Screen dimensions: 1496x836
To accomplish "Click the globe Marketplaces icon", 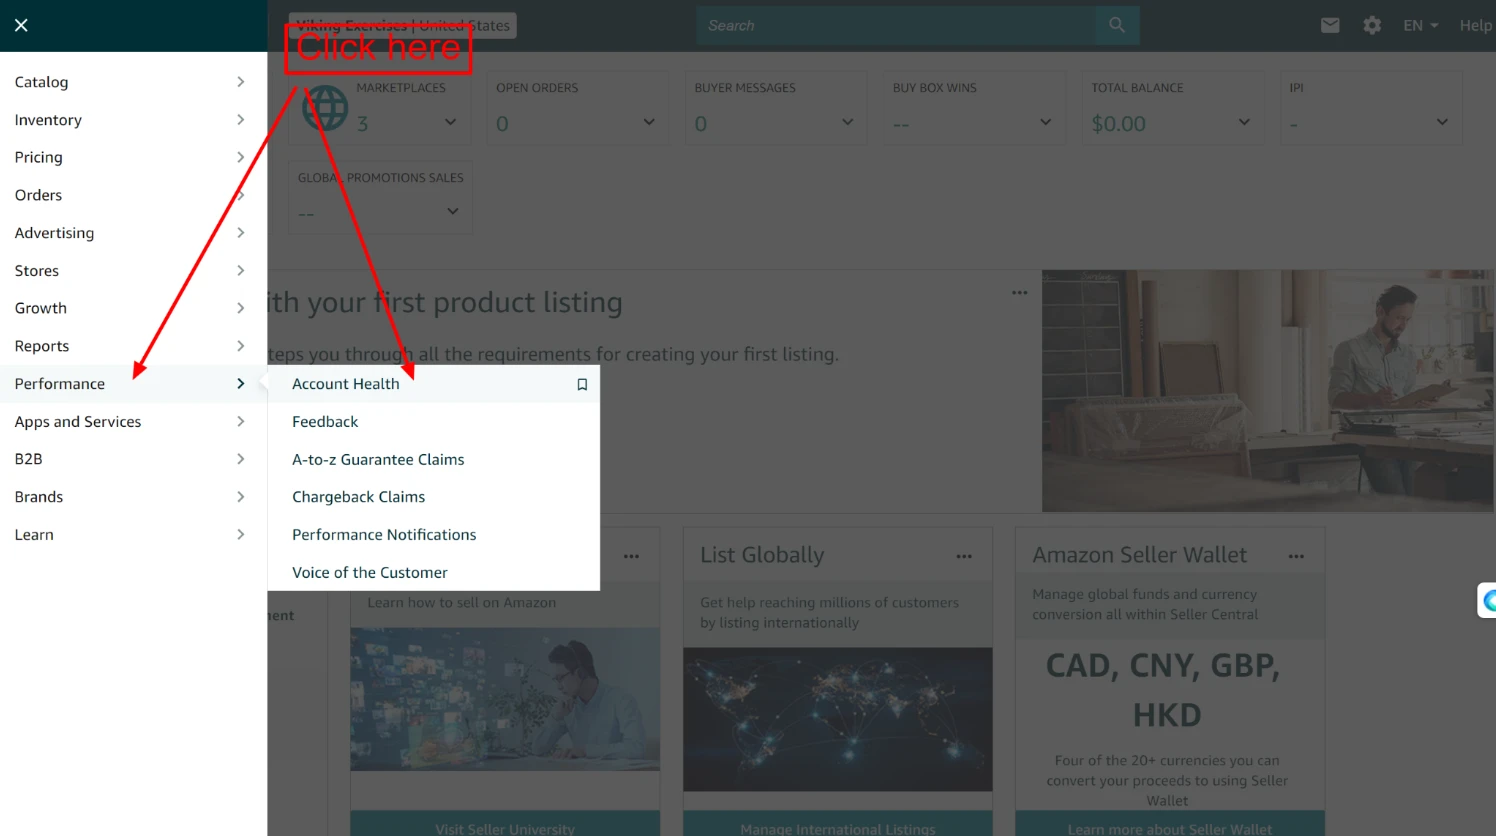I will click(326, 108).
